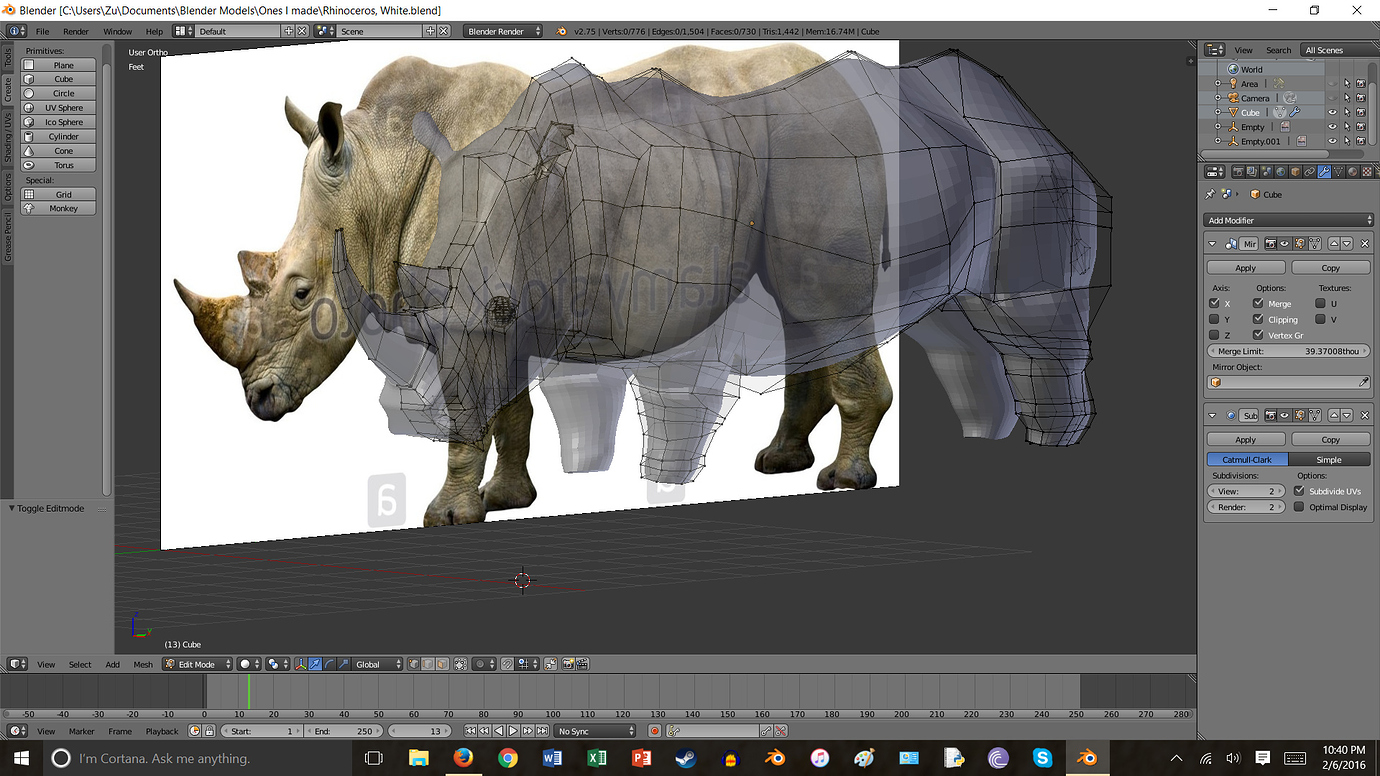Click the Merge Limit value field
Viewport: 1380px width, 776px height.
[1289, 351]
